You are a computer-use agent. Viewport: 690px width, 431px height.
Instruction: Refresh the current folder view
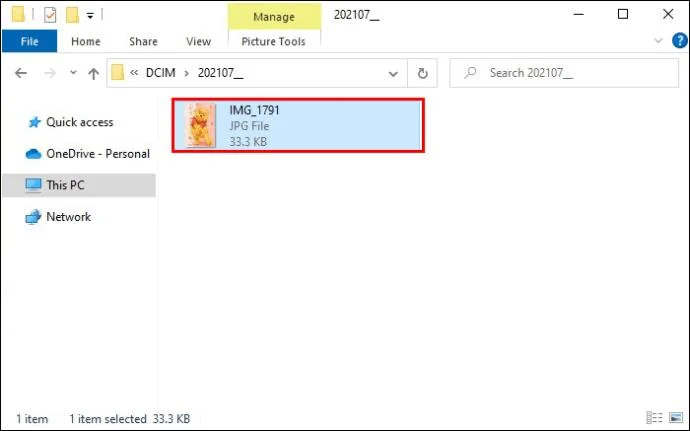point(422,73)
